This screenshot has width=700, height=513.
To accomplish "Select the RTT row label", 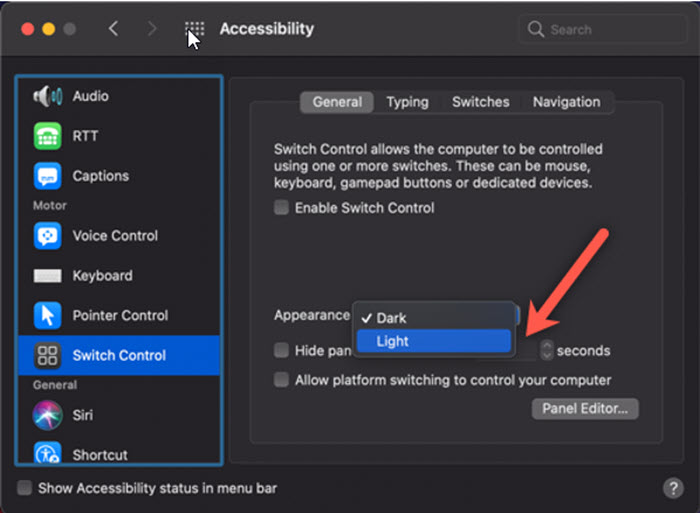I will coord(85,136).
